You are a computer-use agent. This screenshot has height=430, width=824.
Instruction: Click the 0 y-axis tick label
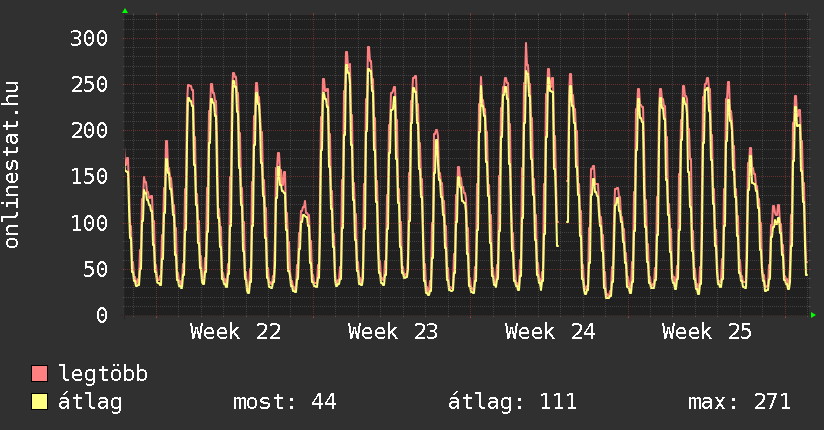pos(102,315)
